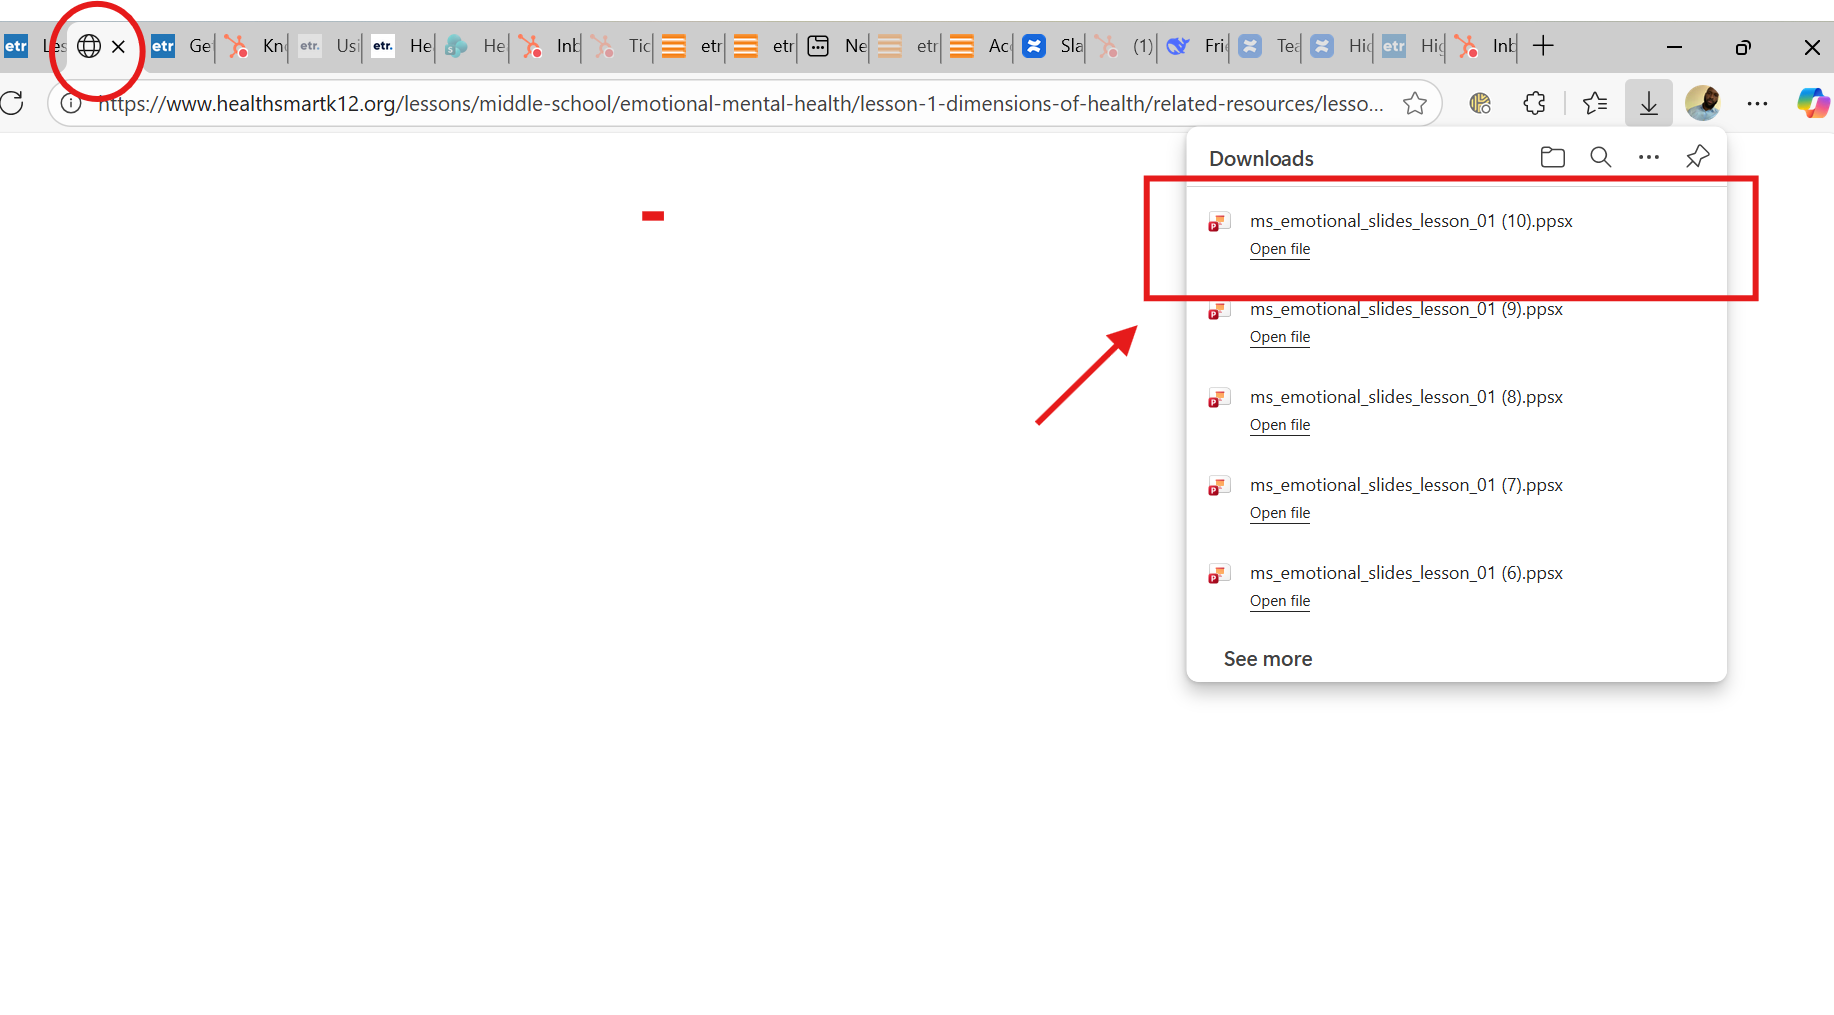The height and width of the screenshot is (1015, 1834).
Task: Restore down the browser window
Action: tap(1743, 46)
